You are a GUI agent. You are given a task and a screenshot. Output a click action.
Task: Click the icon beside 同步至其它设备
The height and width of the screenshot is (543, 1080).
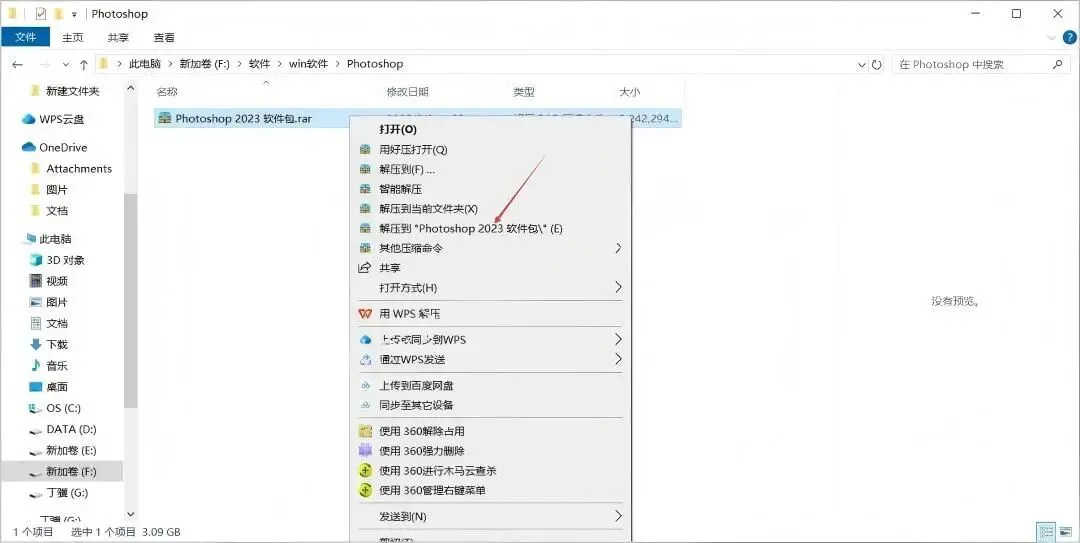click(x=366, y=405)
